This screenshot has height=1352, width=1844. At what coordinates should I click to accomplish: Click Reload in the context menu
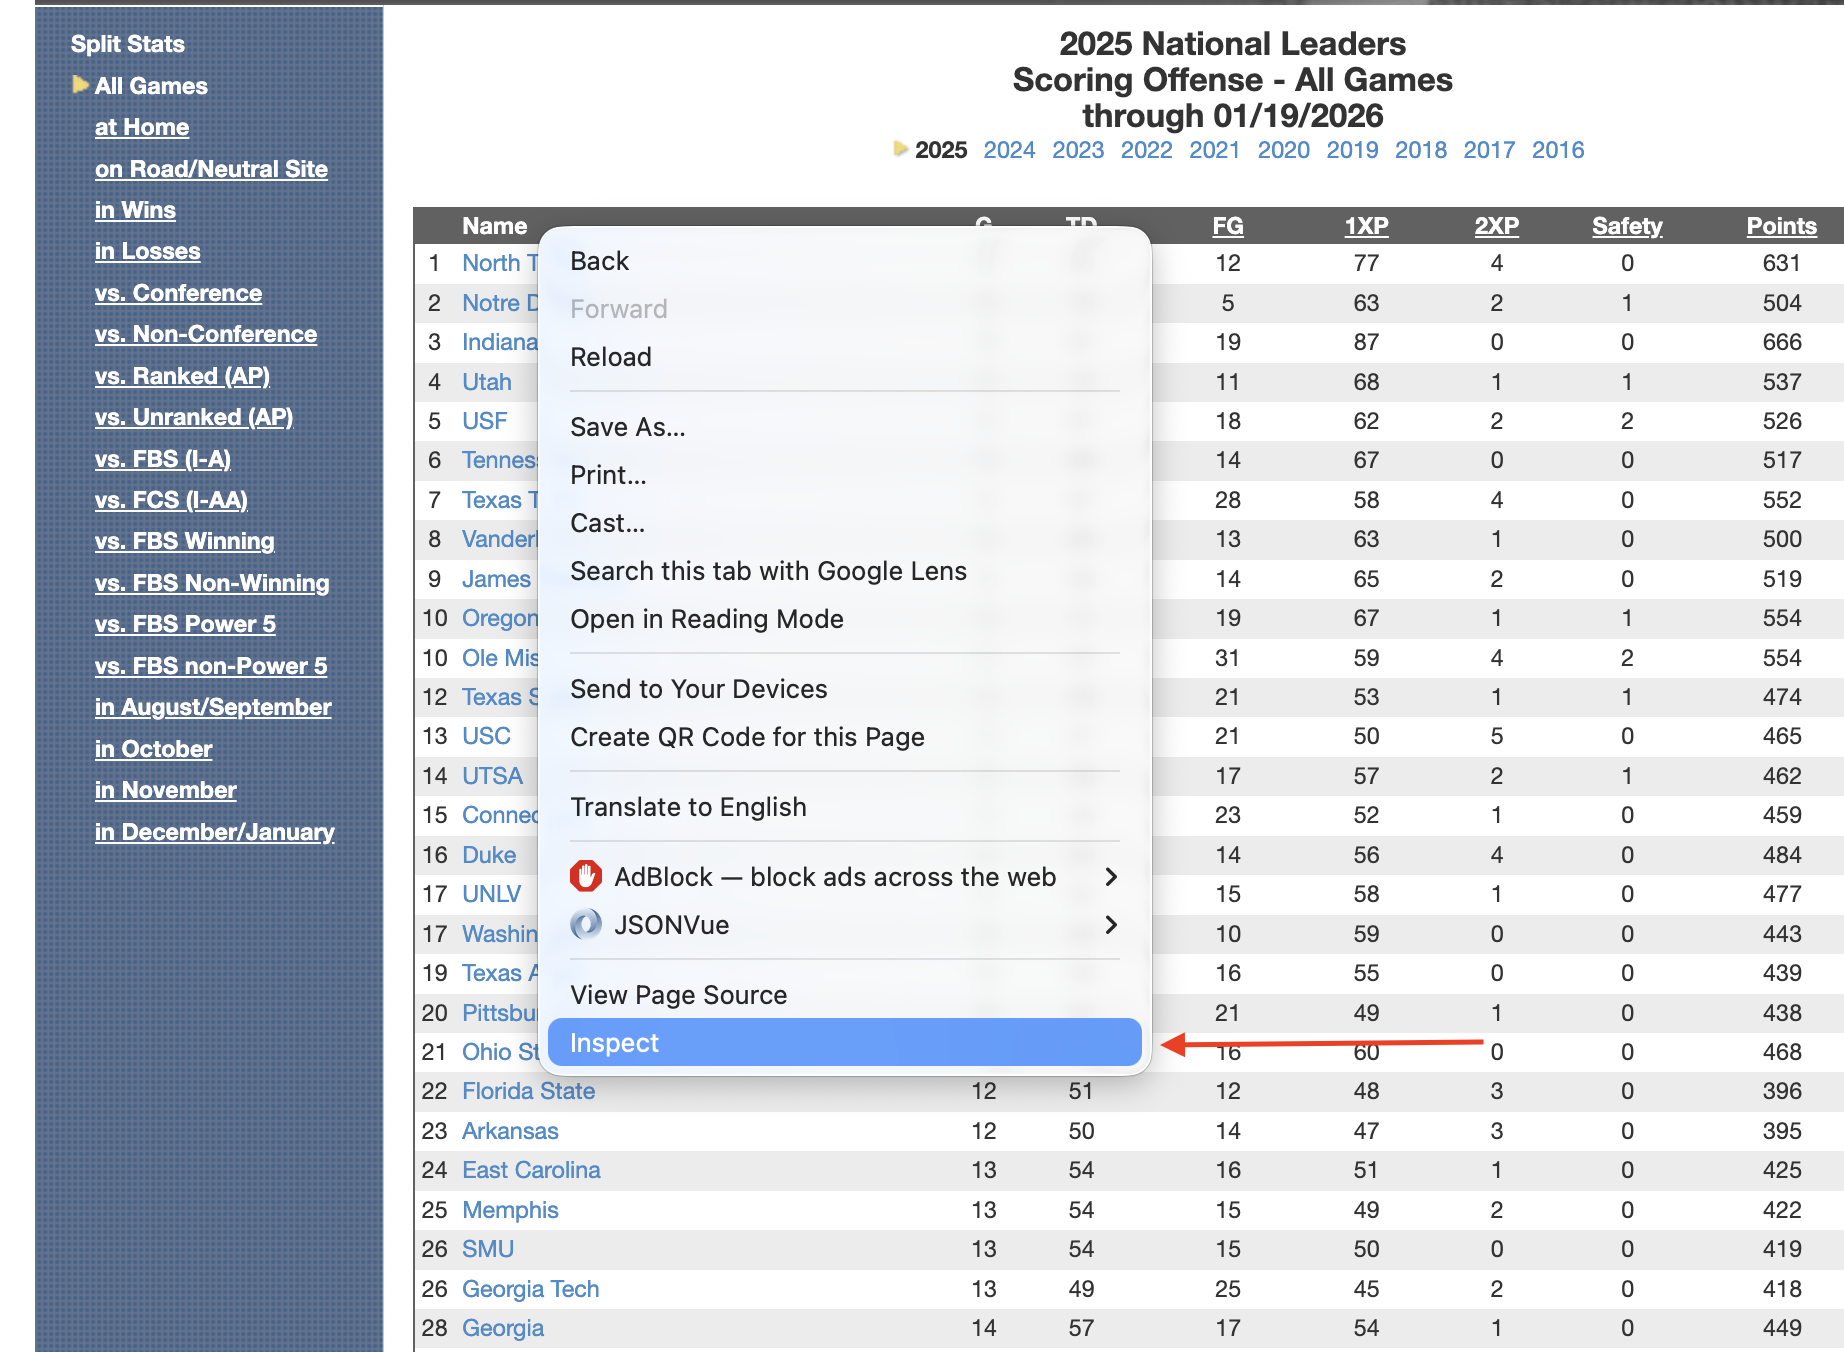point(610,357)
